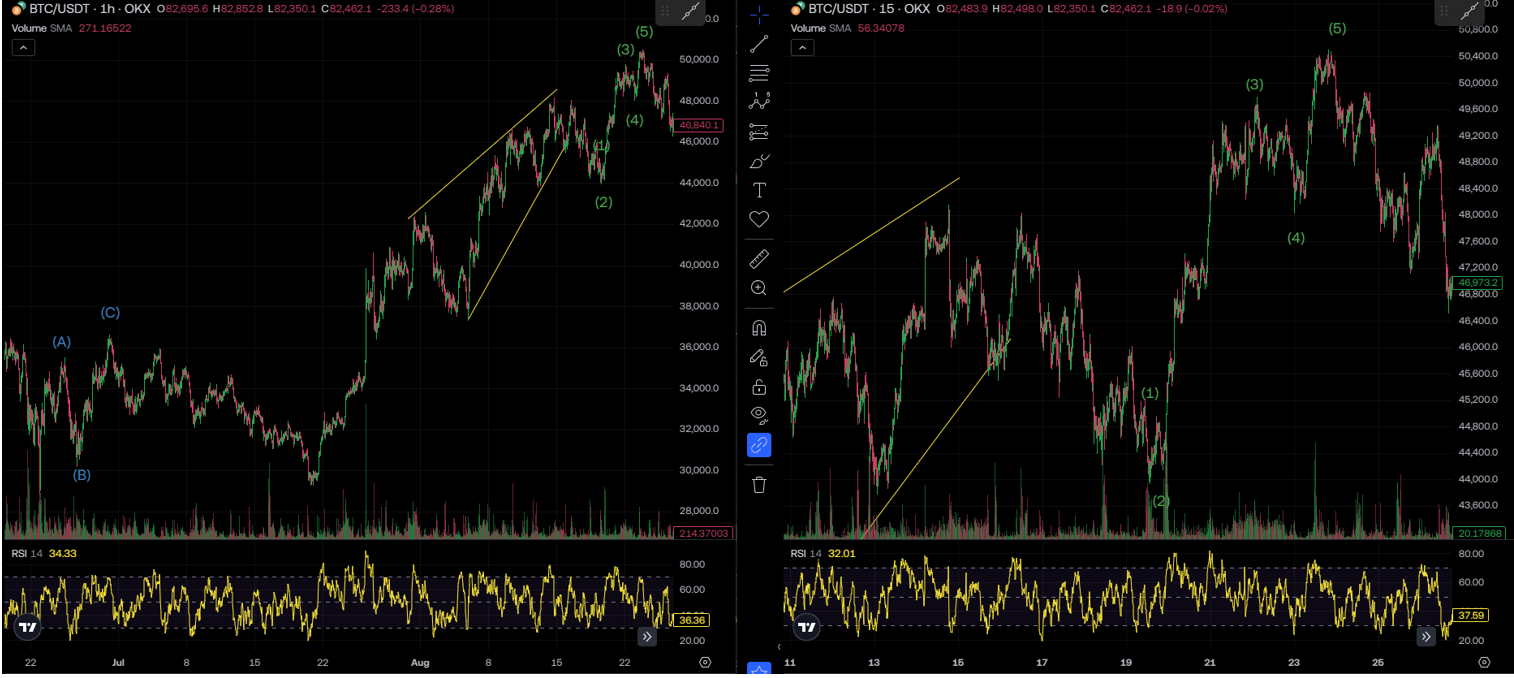Select blue (B) wave label on left chart

click(x=82, y=475)
